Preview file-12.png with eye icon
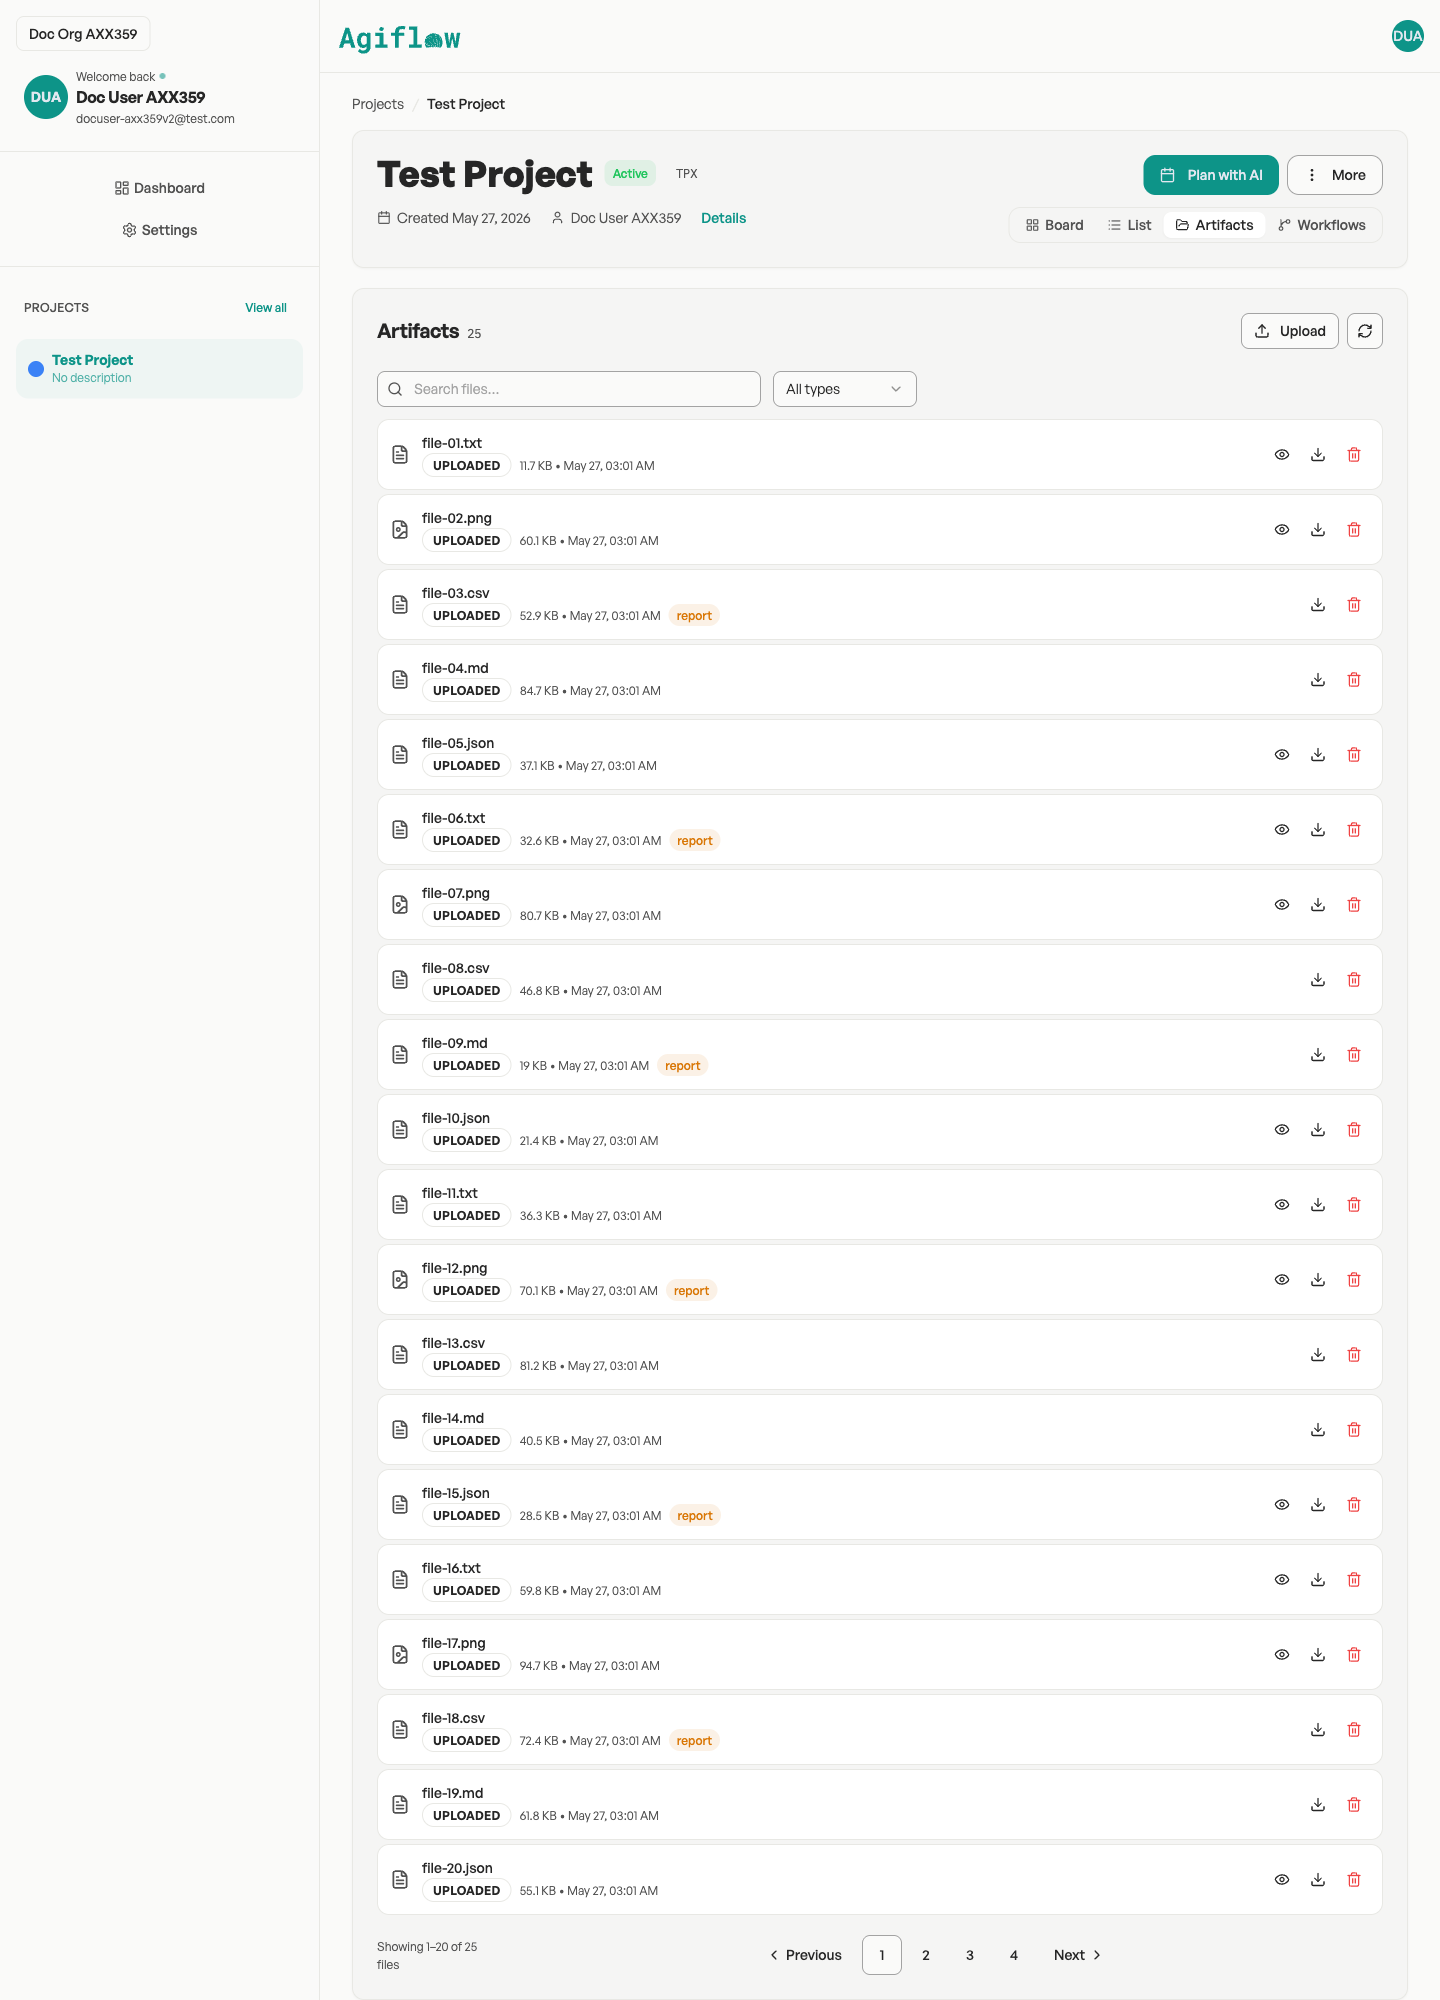This screenshot has height=2000, width=1440. (x=1282, y=1280)
